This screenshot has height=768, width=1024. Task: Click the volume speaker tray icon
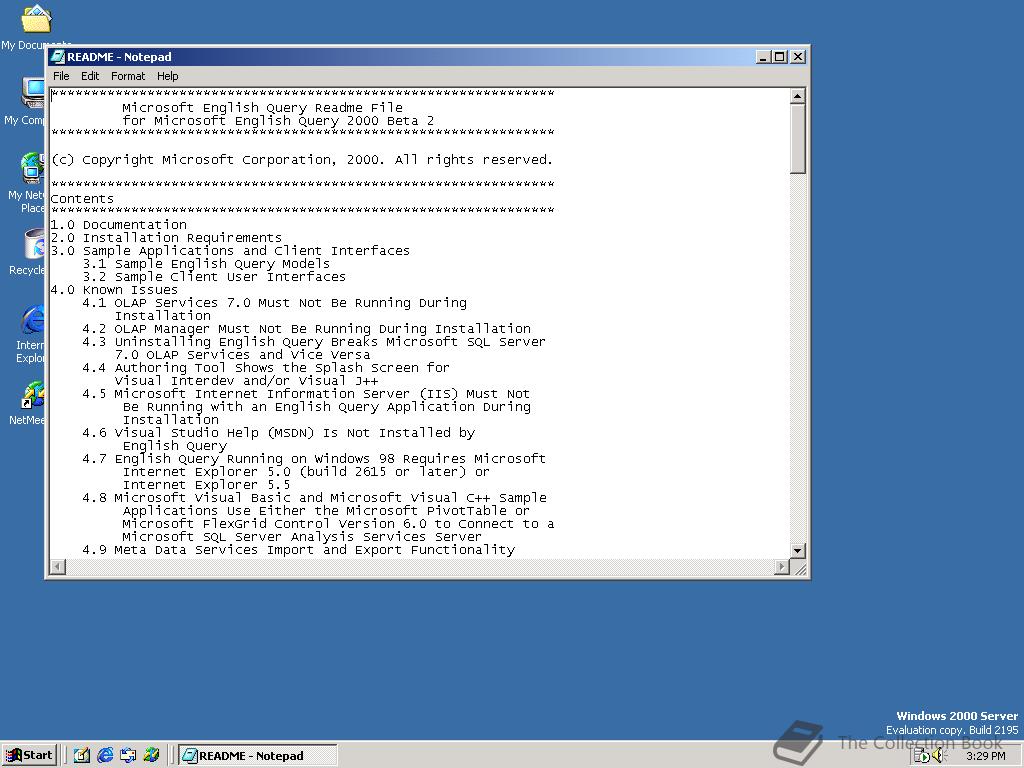938,756
